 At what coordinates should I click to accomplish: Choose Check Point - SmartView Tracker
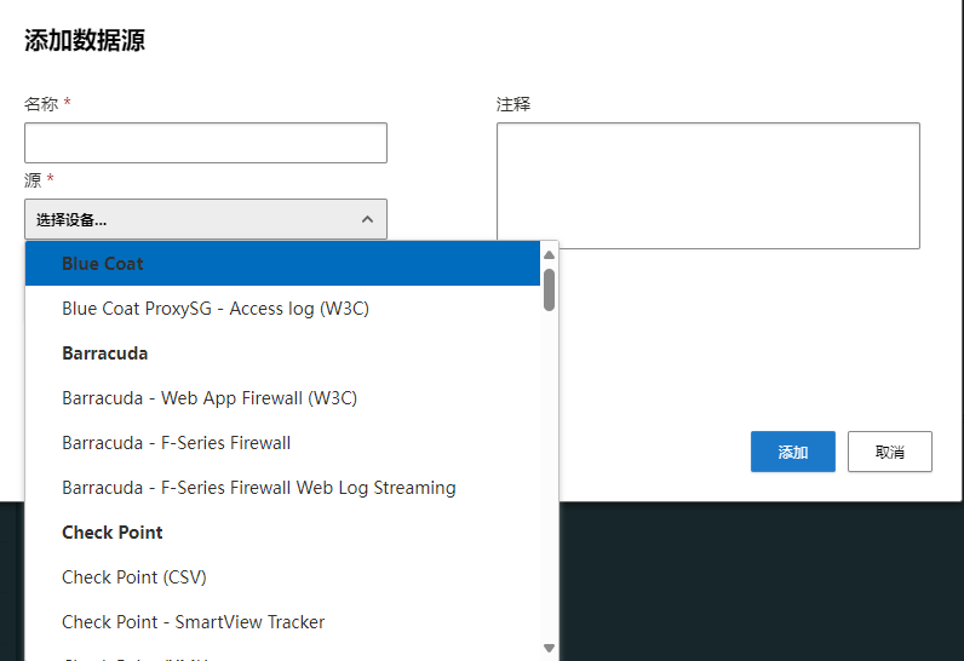283,622
